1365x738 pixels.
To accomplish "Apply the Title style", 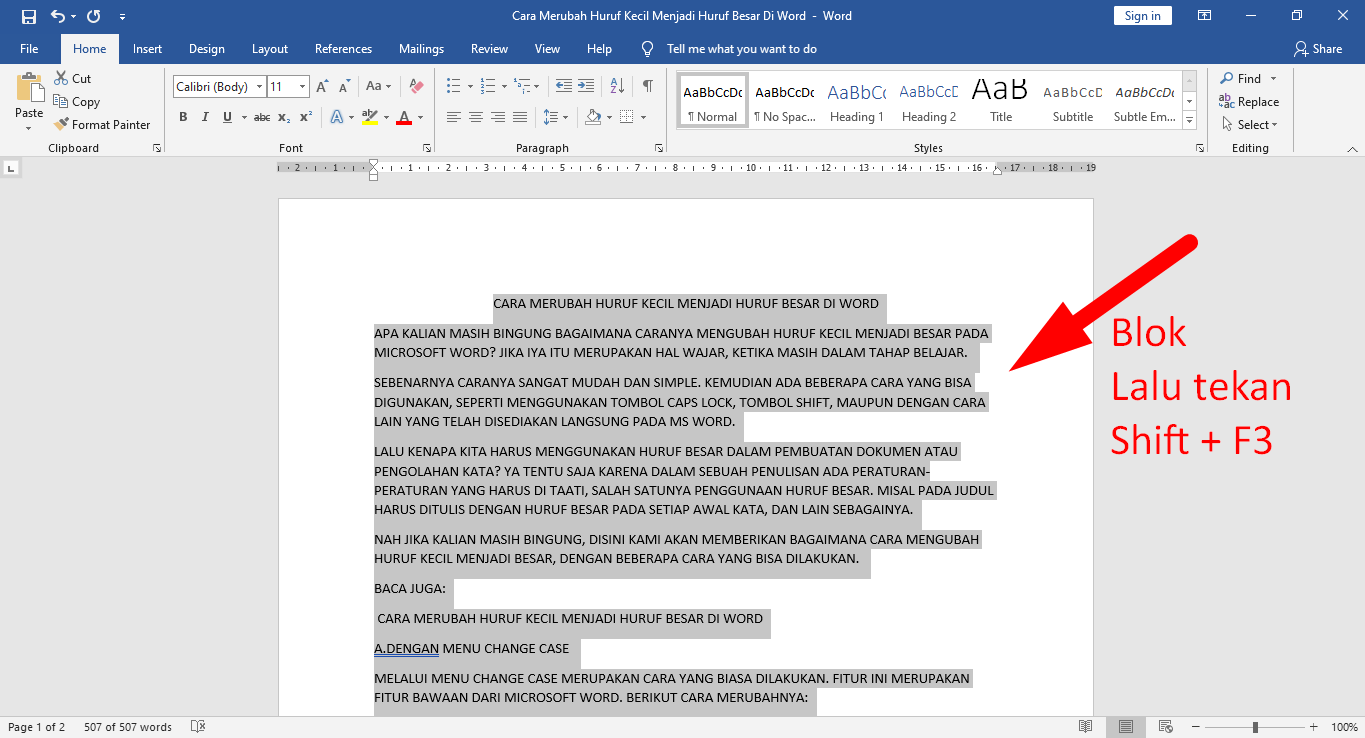I will coord(1001,101).
